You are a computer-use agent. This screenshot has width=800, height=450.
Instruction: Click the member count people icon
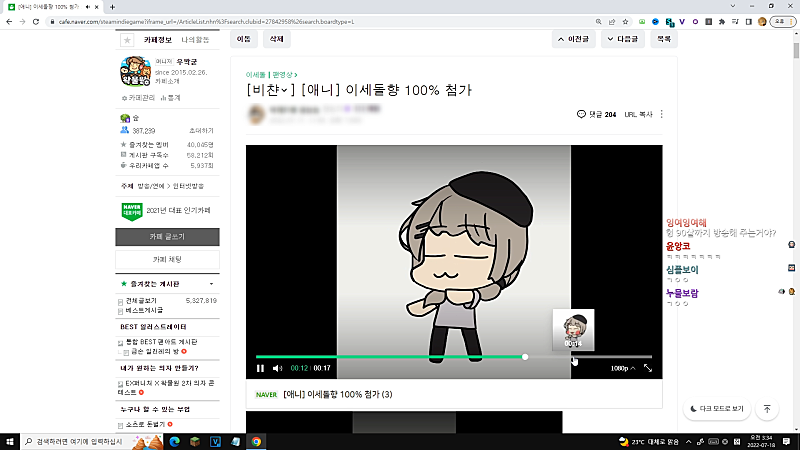(124, 130)
